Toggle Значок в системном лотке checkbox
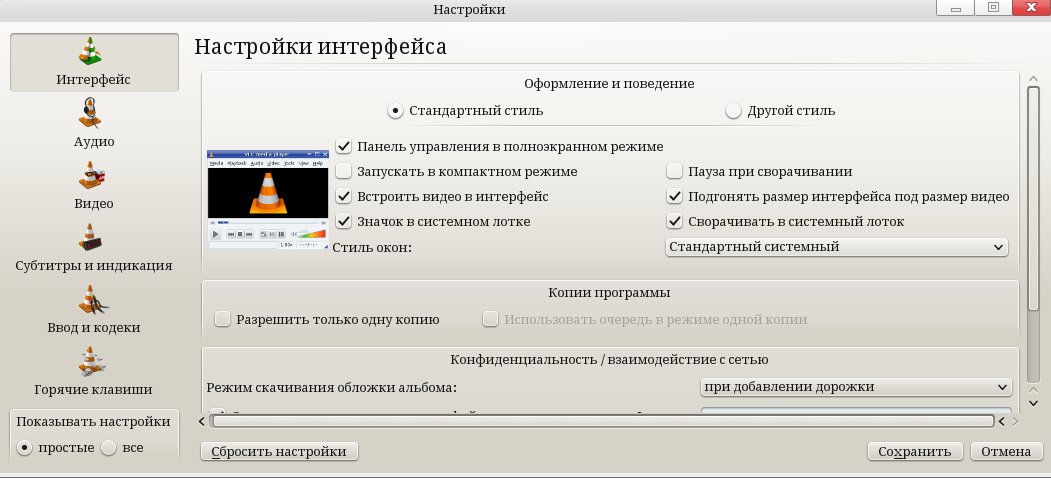 (x=344, y=221)
